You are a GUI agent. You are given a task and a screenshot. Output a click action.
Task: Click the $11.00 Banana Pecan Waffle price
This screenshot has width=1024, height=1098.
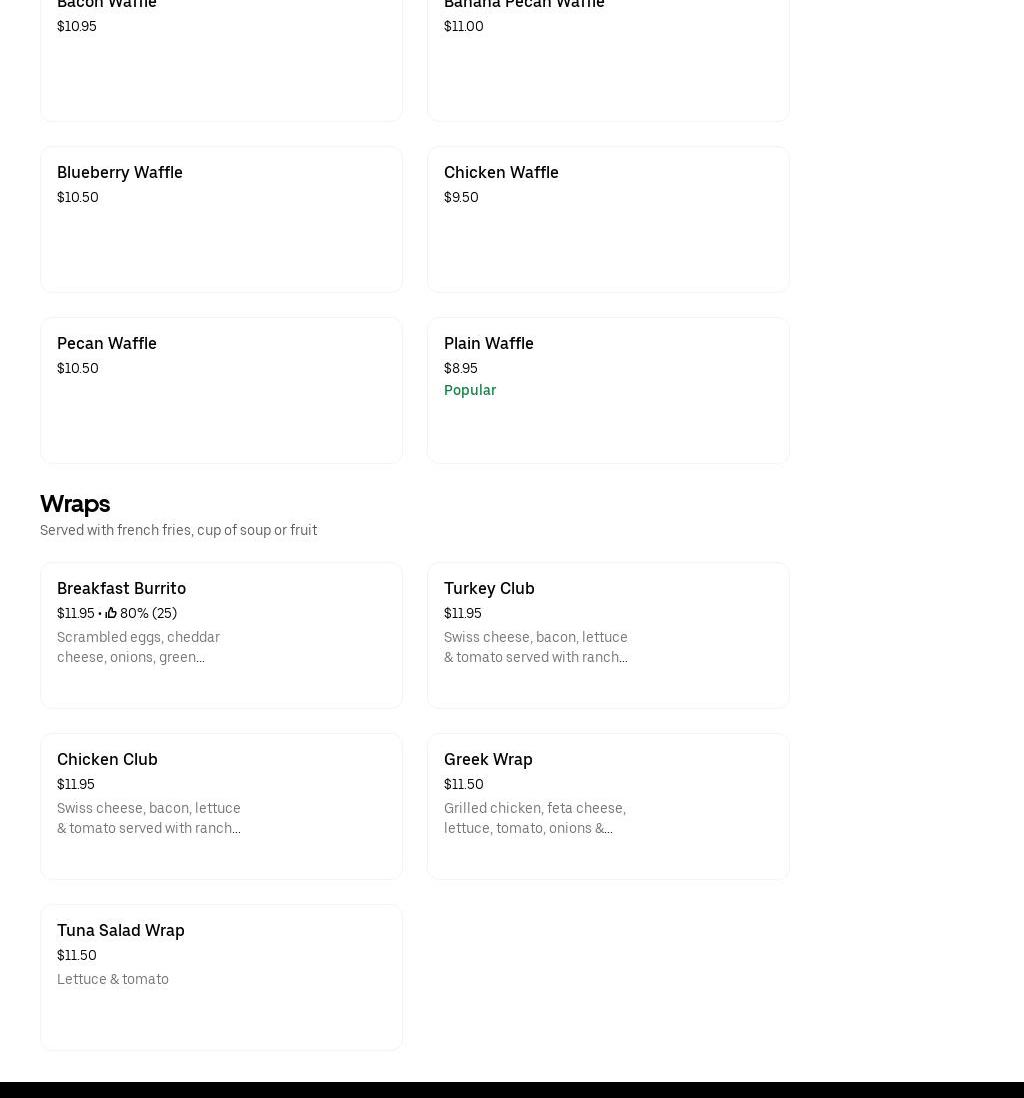pyautogui.click(x=463, y=26)
